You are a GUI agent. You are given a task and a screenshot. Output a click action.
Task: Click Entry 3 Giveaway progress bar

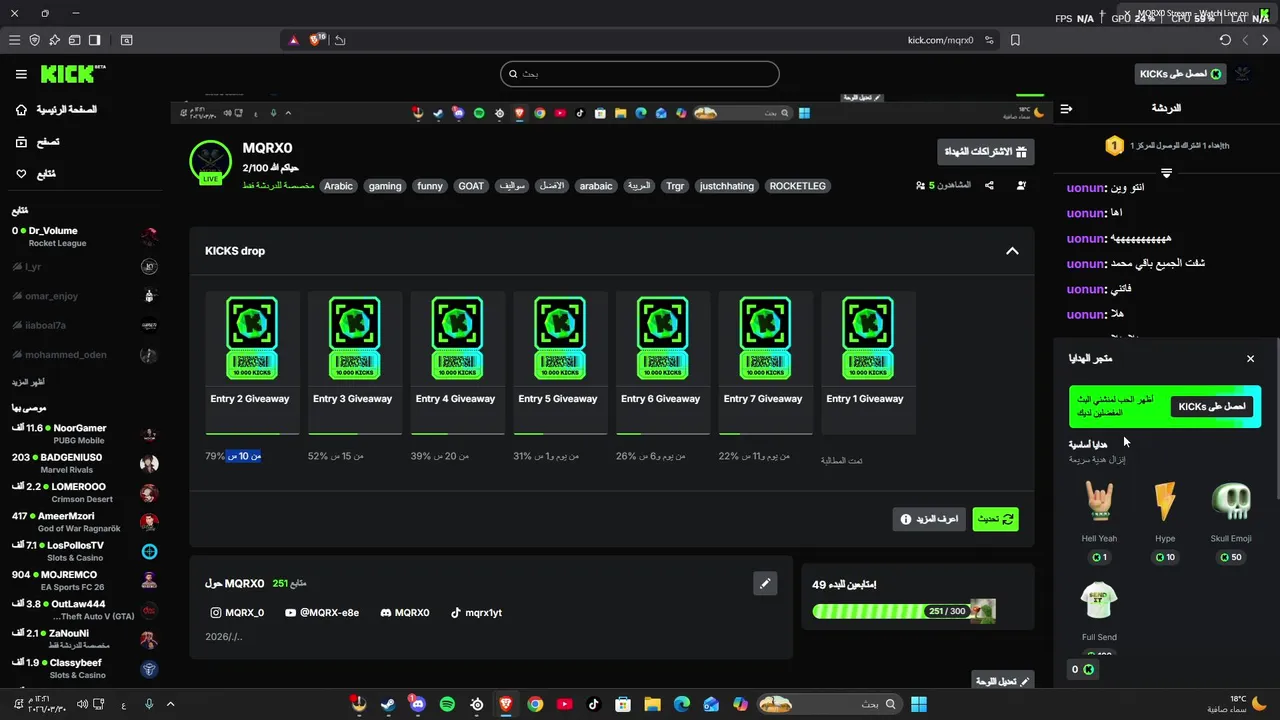355,434
